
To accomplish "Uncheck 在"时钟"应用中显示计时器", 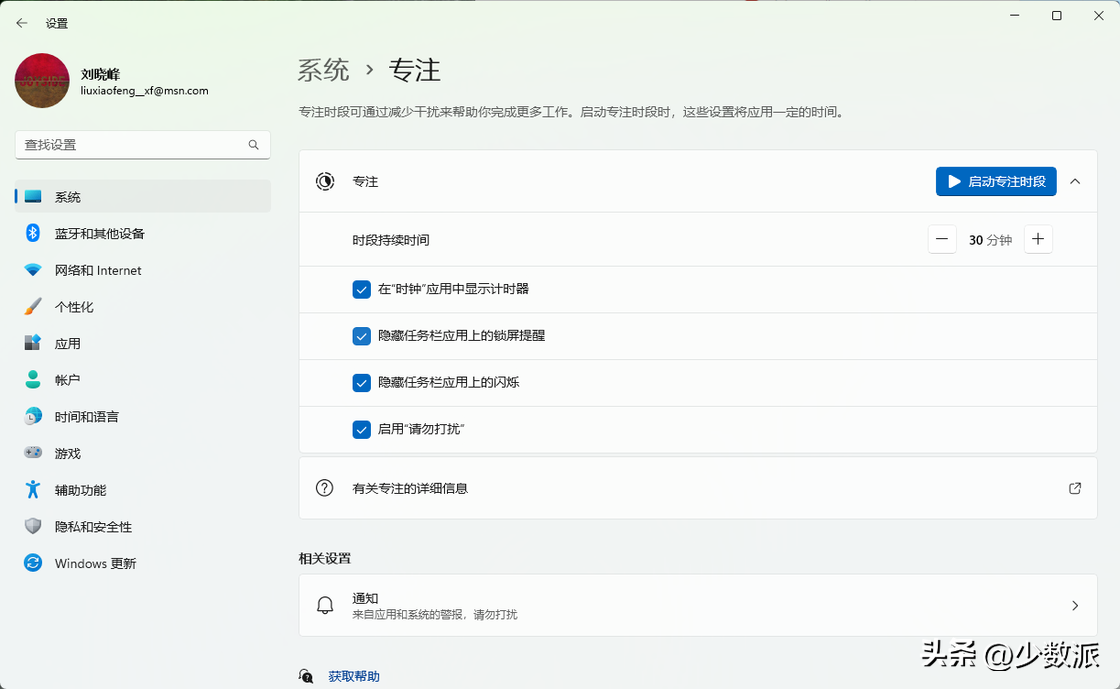I will coord(362,289).
